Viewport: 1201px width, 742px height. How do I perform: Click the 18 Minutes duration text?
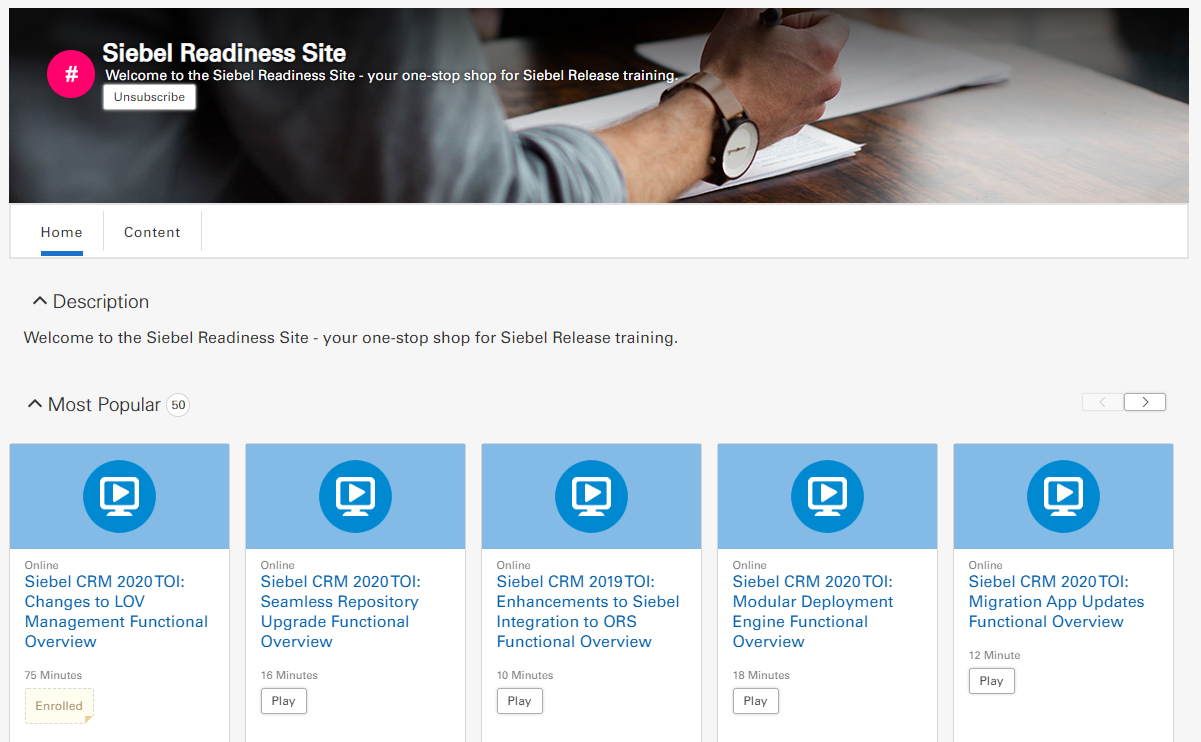coord(761,675)
